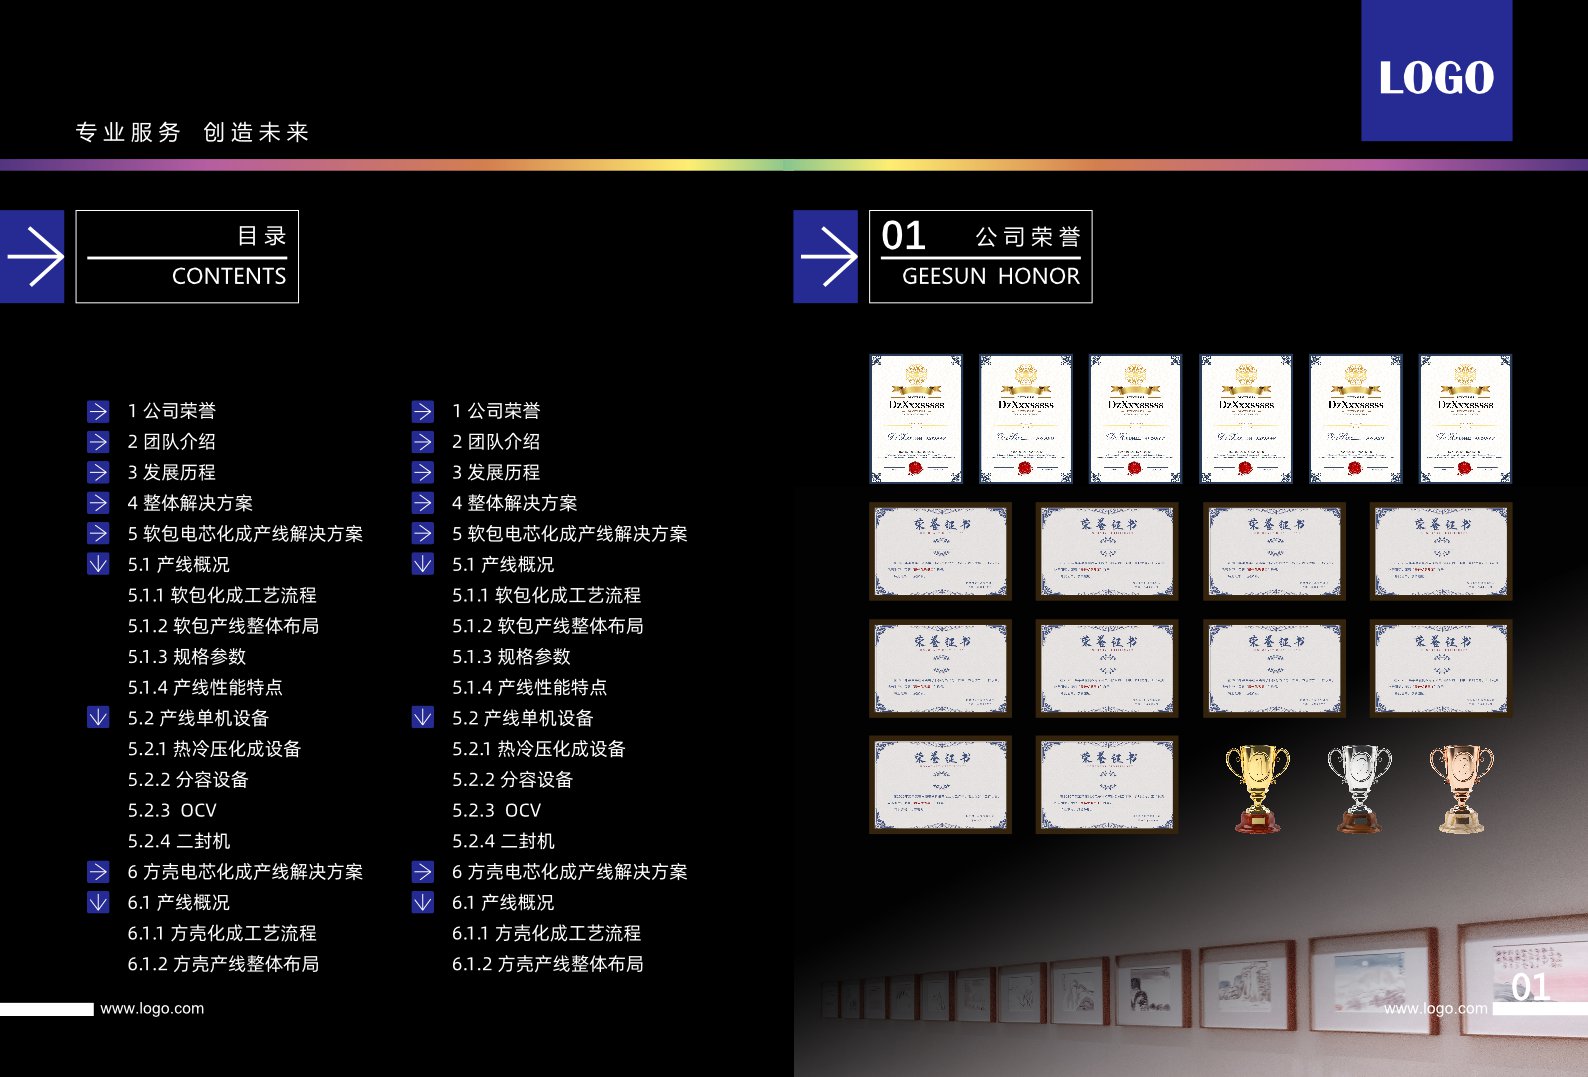The height and width of the screenshot is (1077, 1588).
Task: Select the silver trophy
Action: click(x=1359, y=789)
